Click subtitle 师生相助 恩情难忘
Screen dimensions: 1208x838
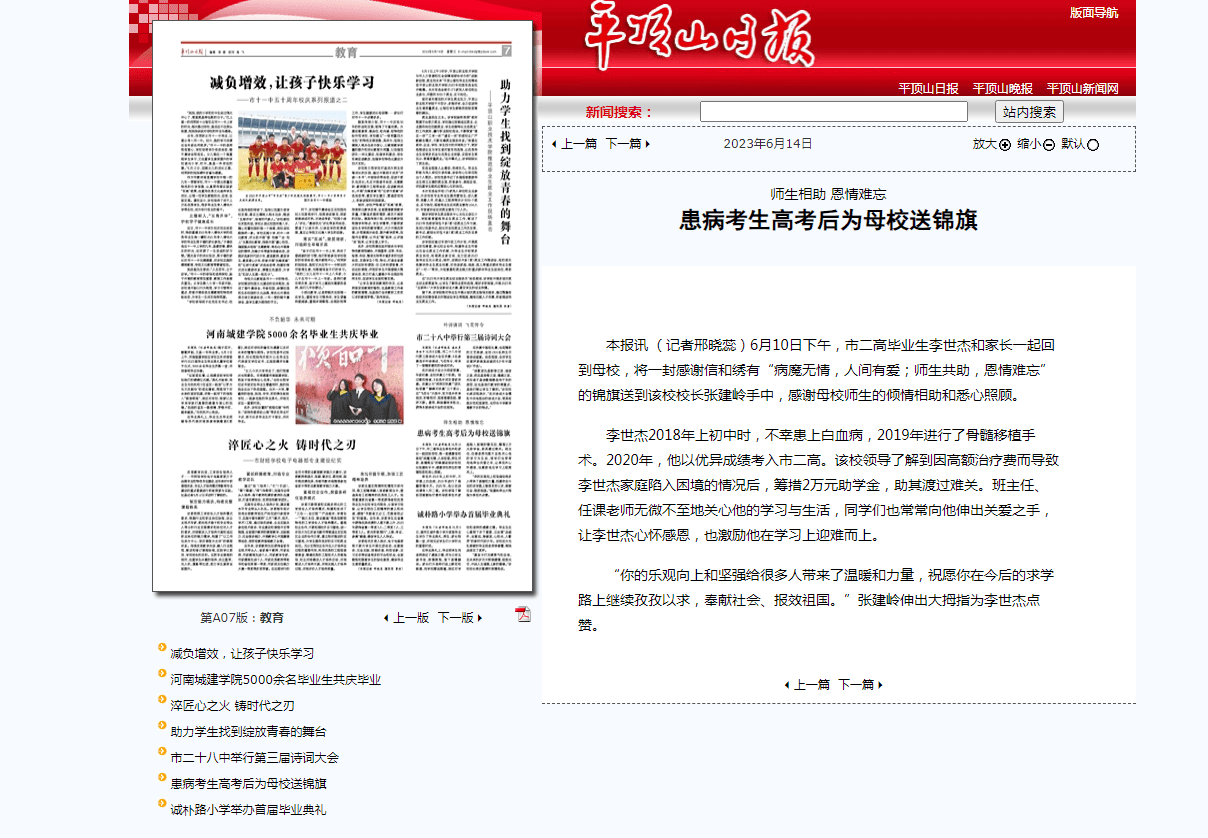point(829,194)
